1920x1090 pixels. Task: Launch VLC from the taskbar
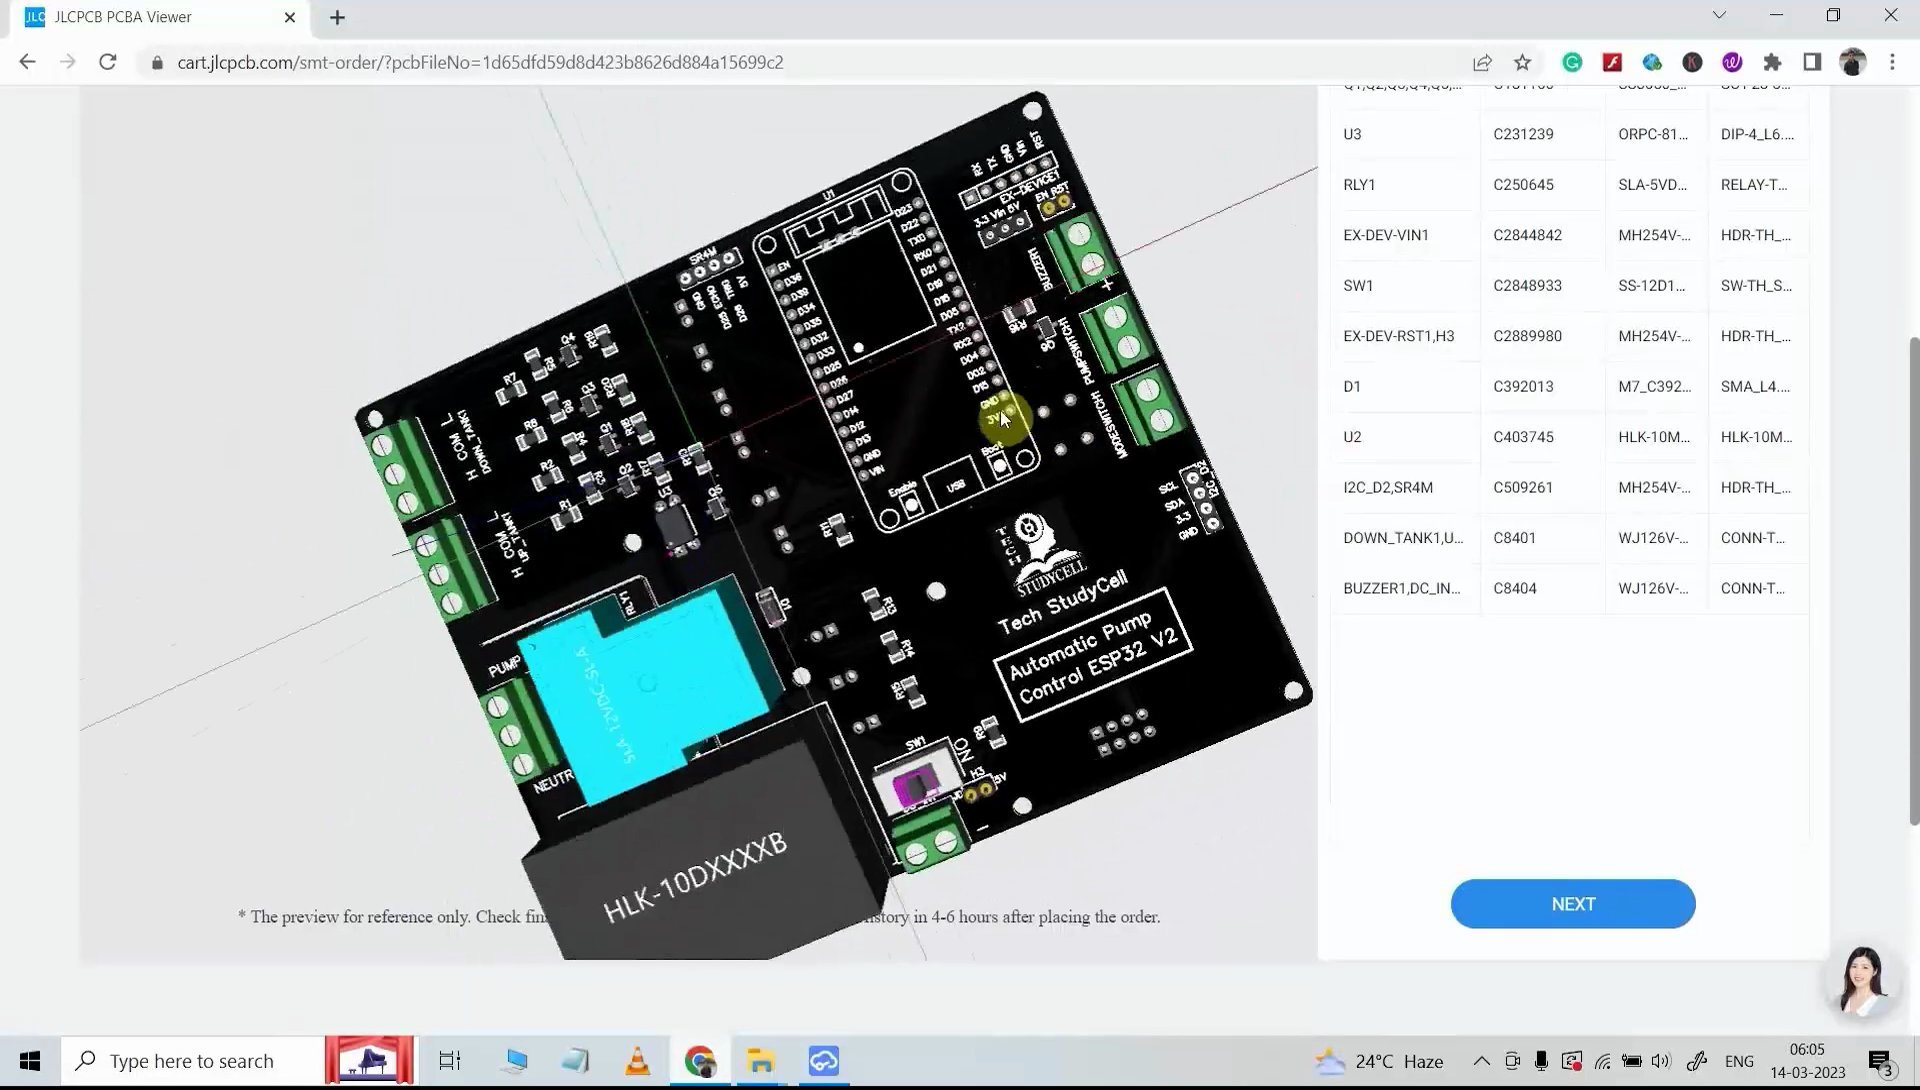point(637,1060)
